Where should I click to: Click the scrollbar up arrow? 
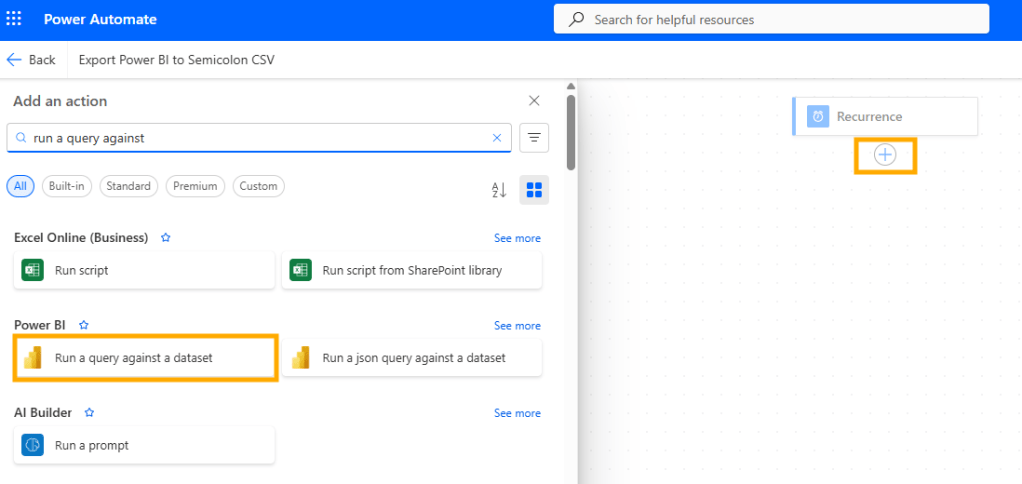[x=571, y=86]
